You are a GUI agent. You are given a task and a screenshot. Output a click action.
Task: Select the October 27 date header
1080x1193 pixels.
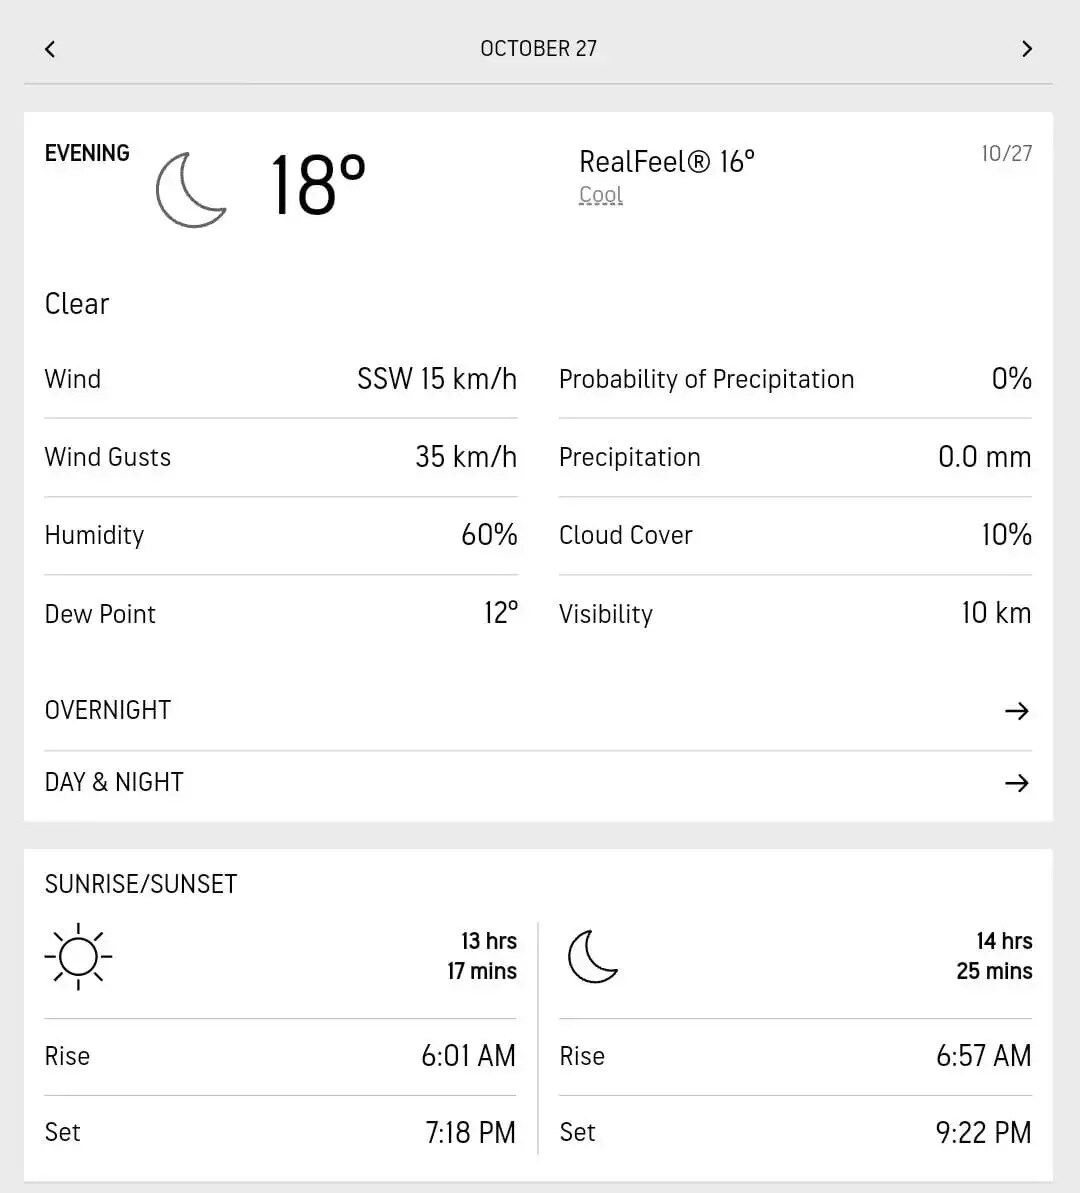pos(538,49)
